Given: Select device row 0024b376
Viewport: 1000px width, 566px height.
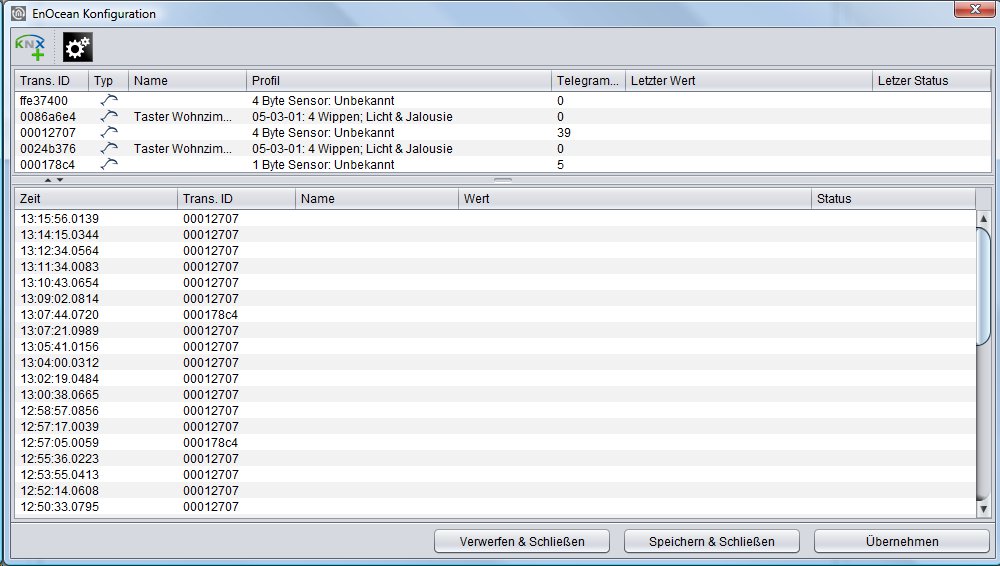Looking at the screenshot, I should coord(503,148).
